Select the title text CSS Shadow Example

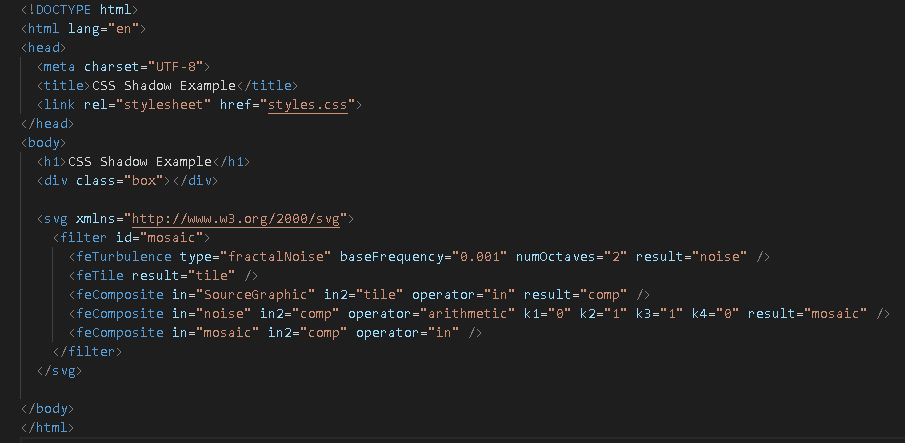164,86
